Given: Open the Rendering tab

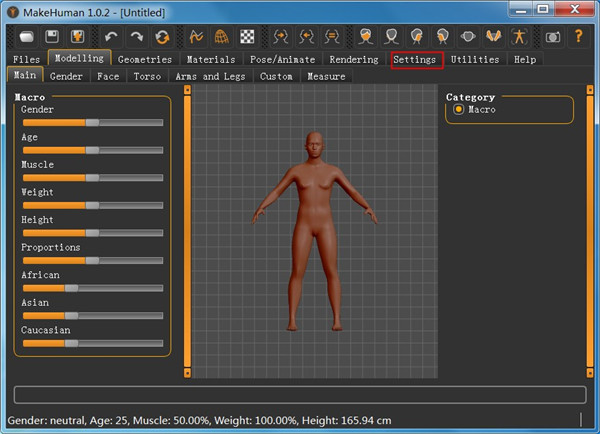Looking at the screenshot, I should [354, 60].
